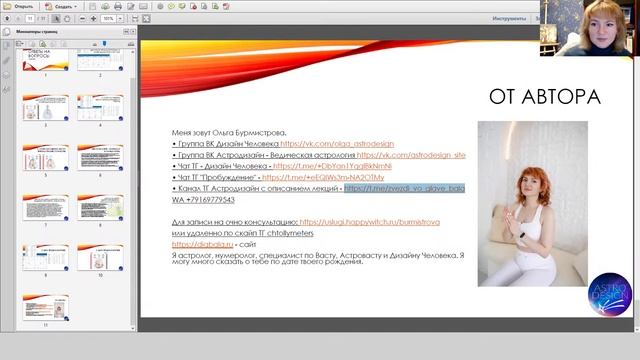Click the fit width scrolling icon
Viewport: 640px width, 360px height.
click(135, 18)
